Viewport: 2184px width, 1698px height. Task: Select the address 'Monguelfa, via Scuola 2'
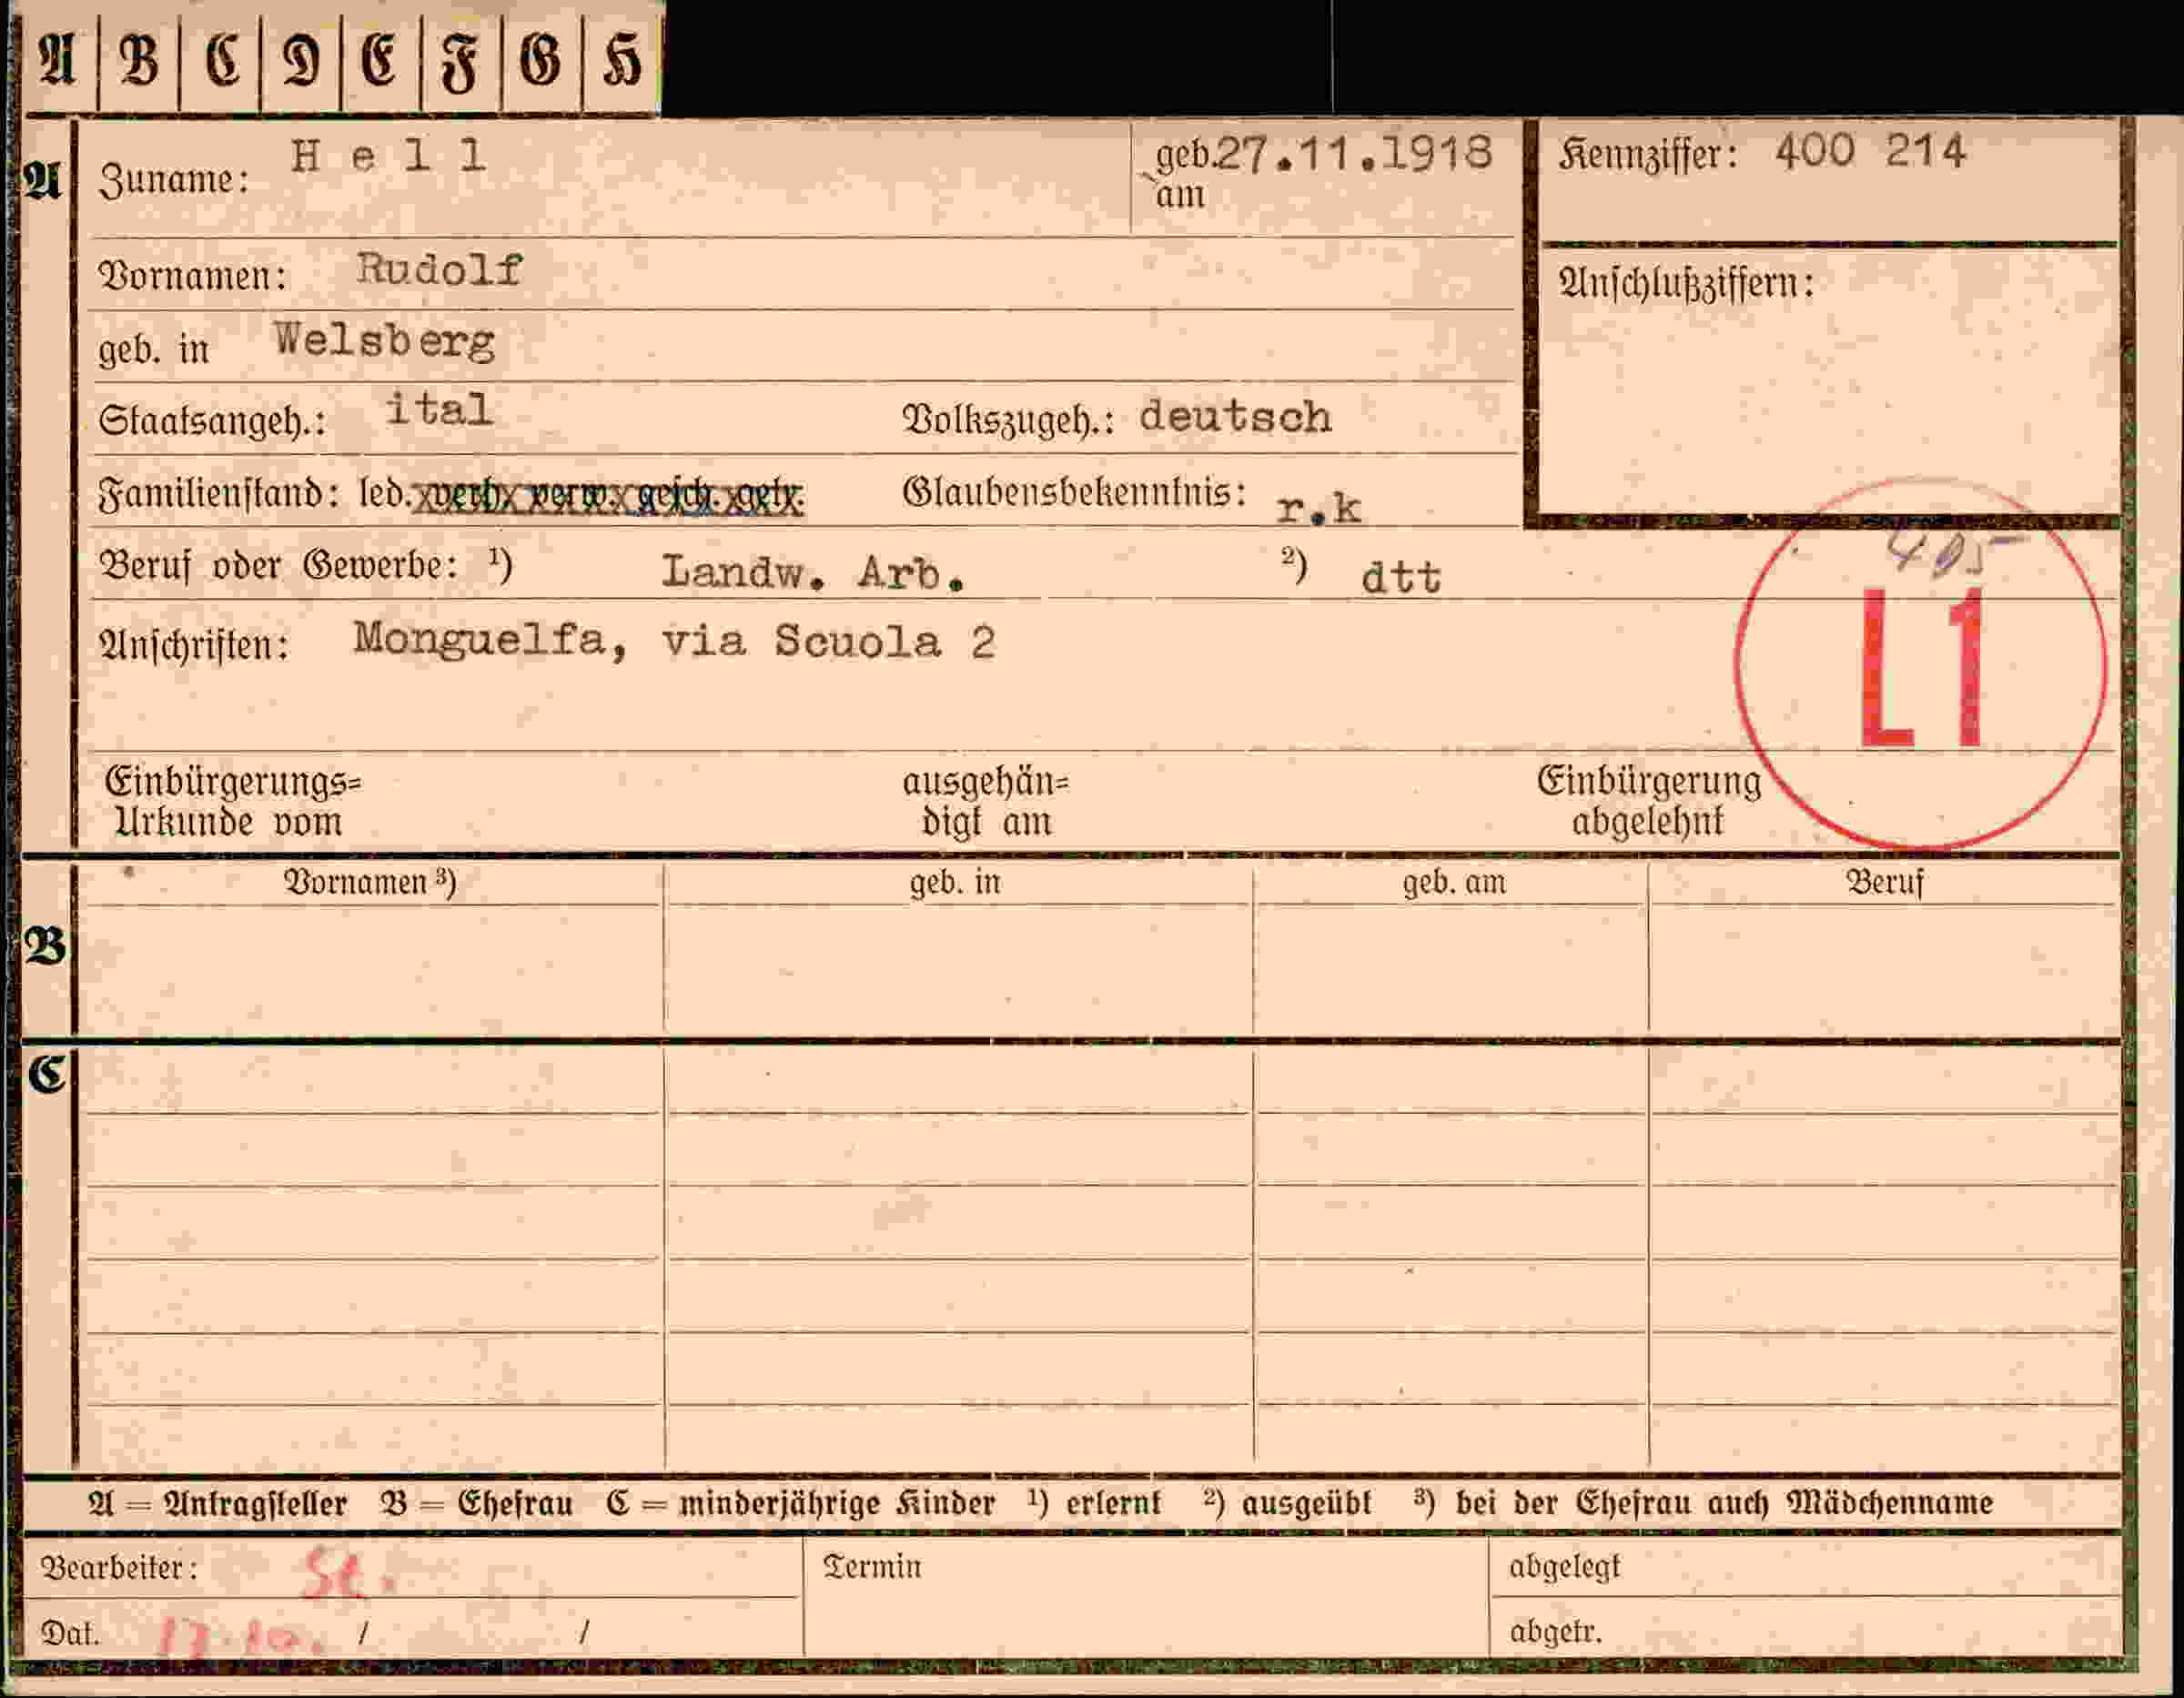click(674, 641)
